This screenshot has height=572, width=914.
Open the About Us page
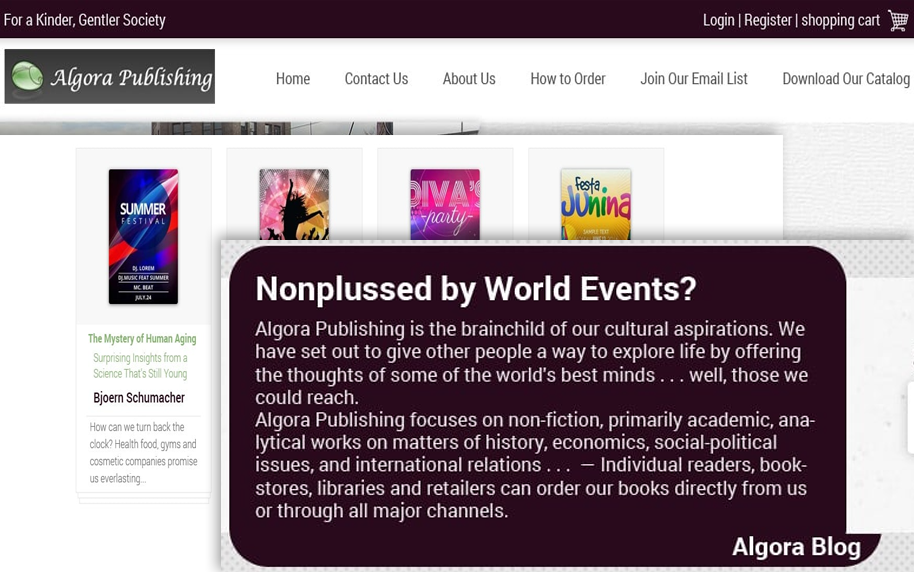tap(469, 79)
